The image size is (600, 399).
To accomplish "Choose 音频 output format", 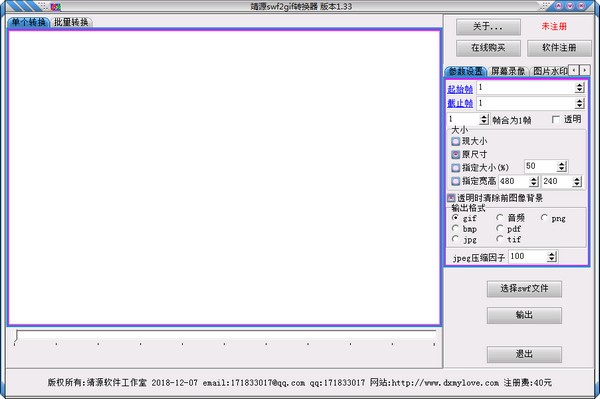I will [x=499, y=218].
